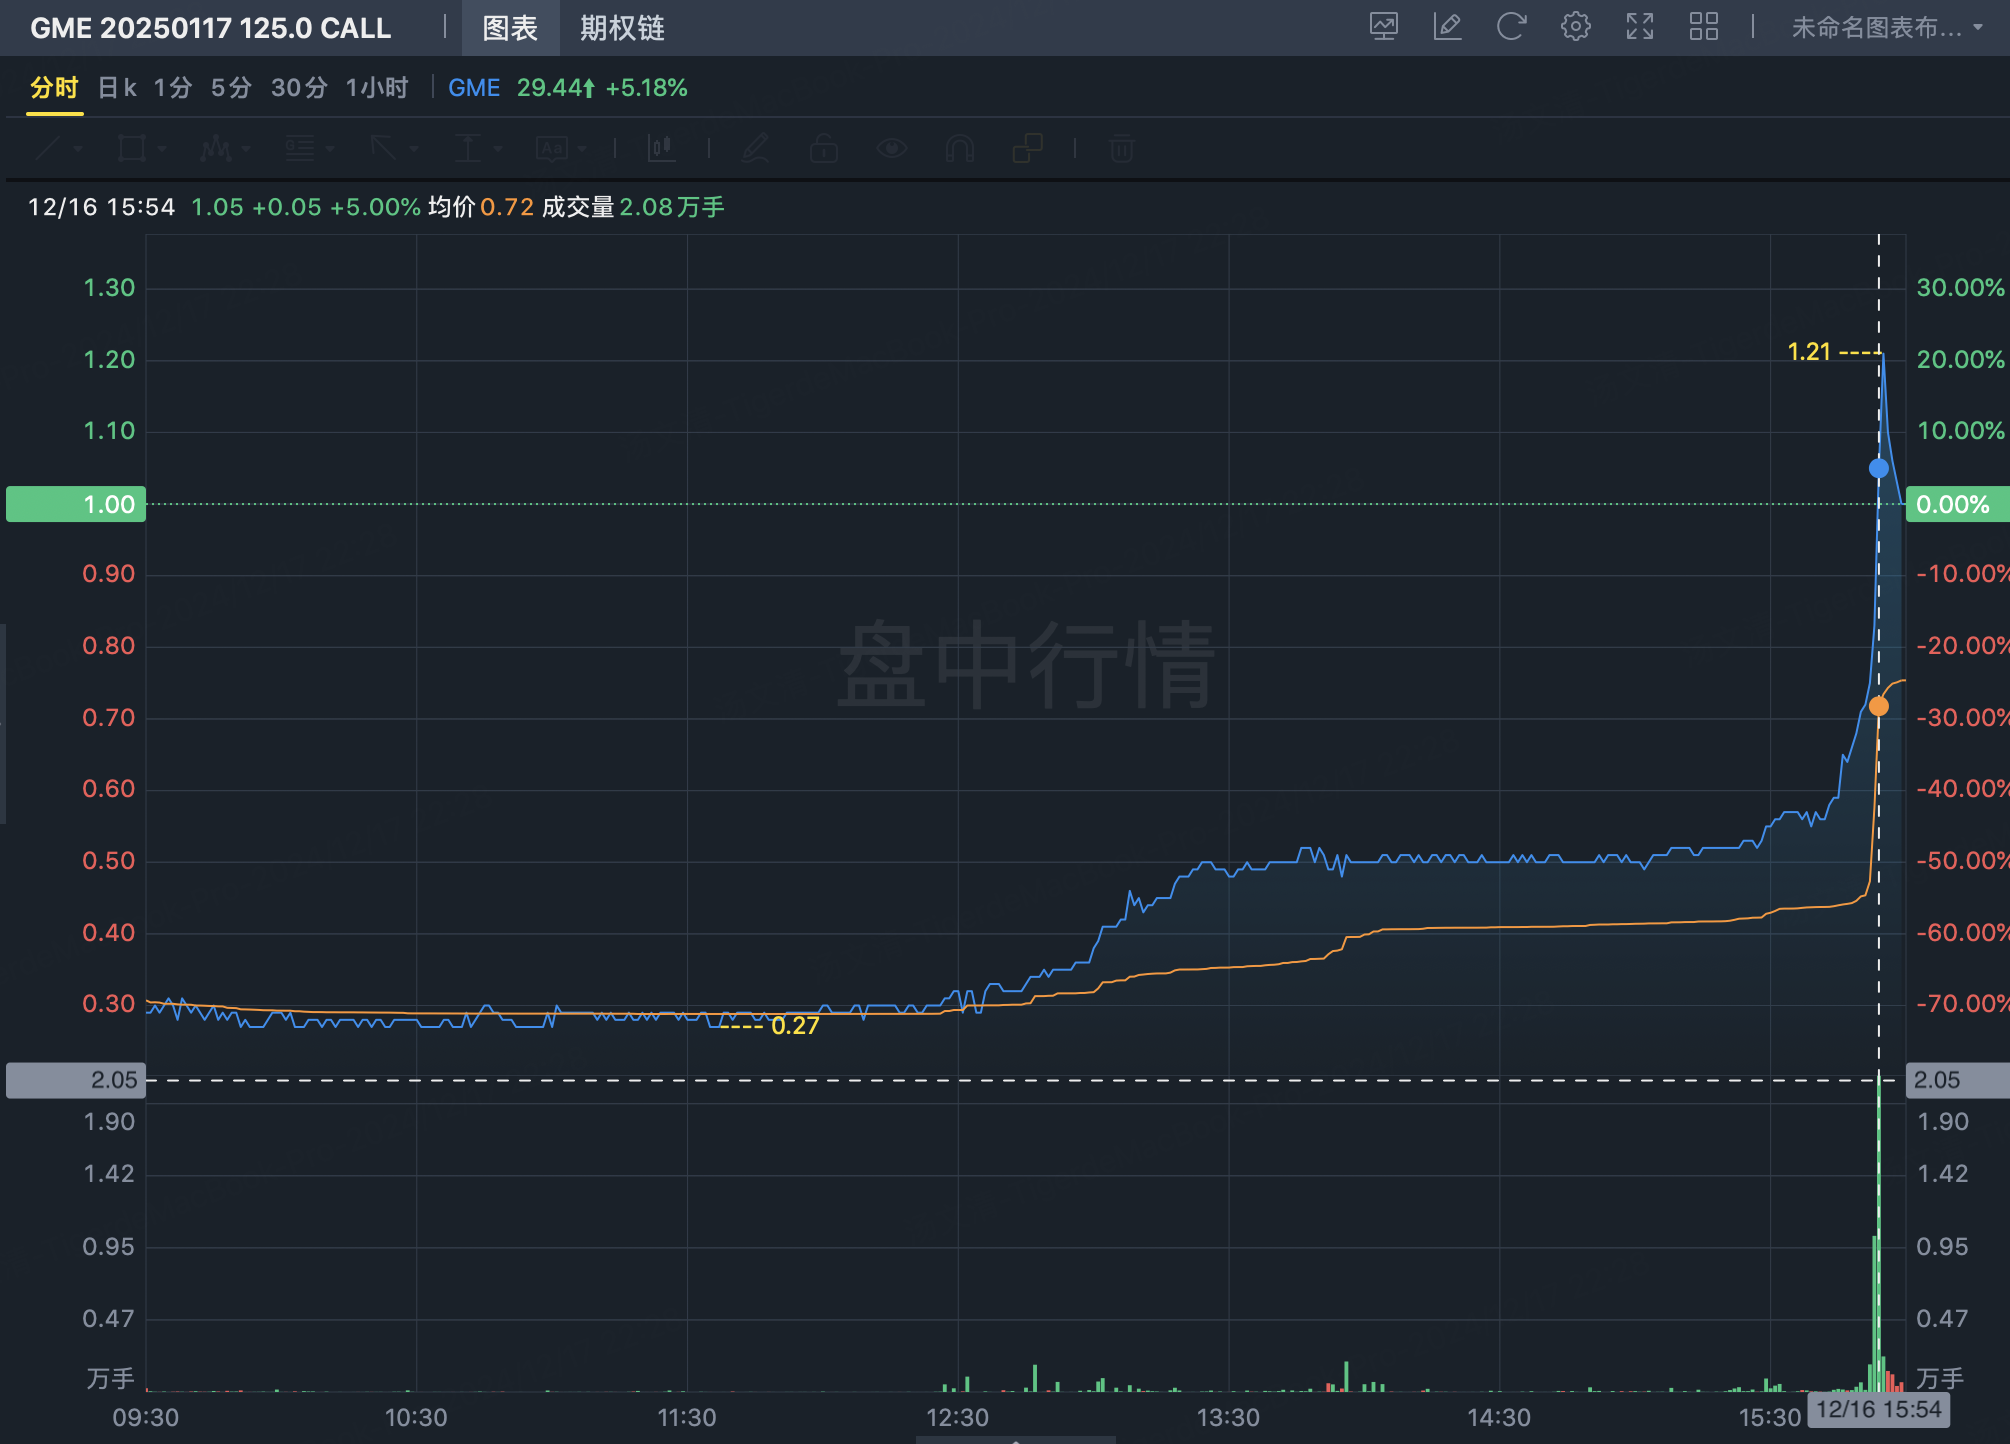The image size is (2010, 1444).
Task: Expand the text annotation tool dropdown arrow
Action: click(583, 150)
